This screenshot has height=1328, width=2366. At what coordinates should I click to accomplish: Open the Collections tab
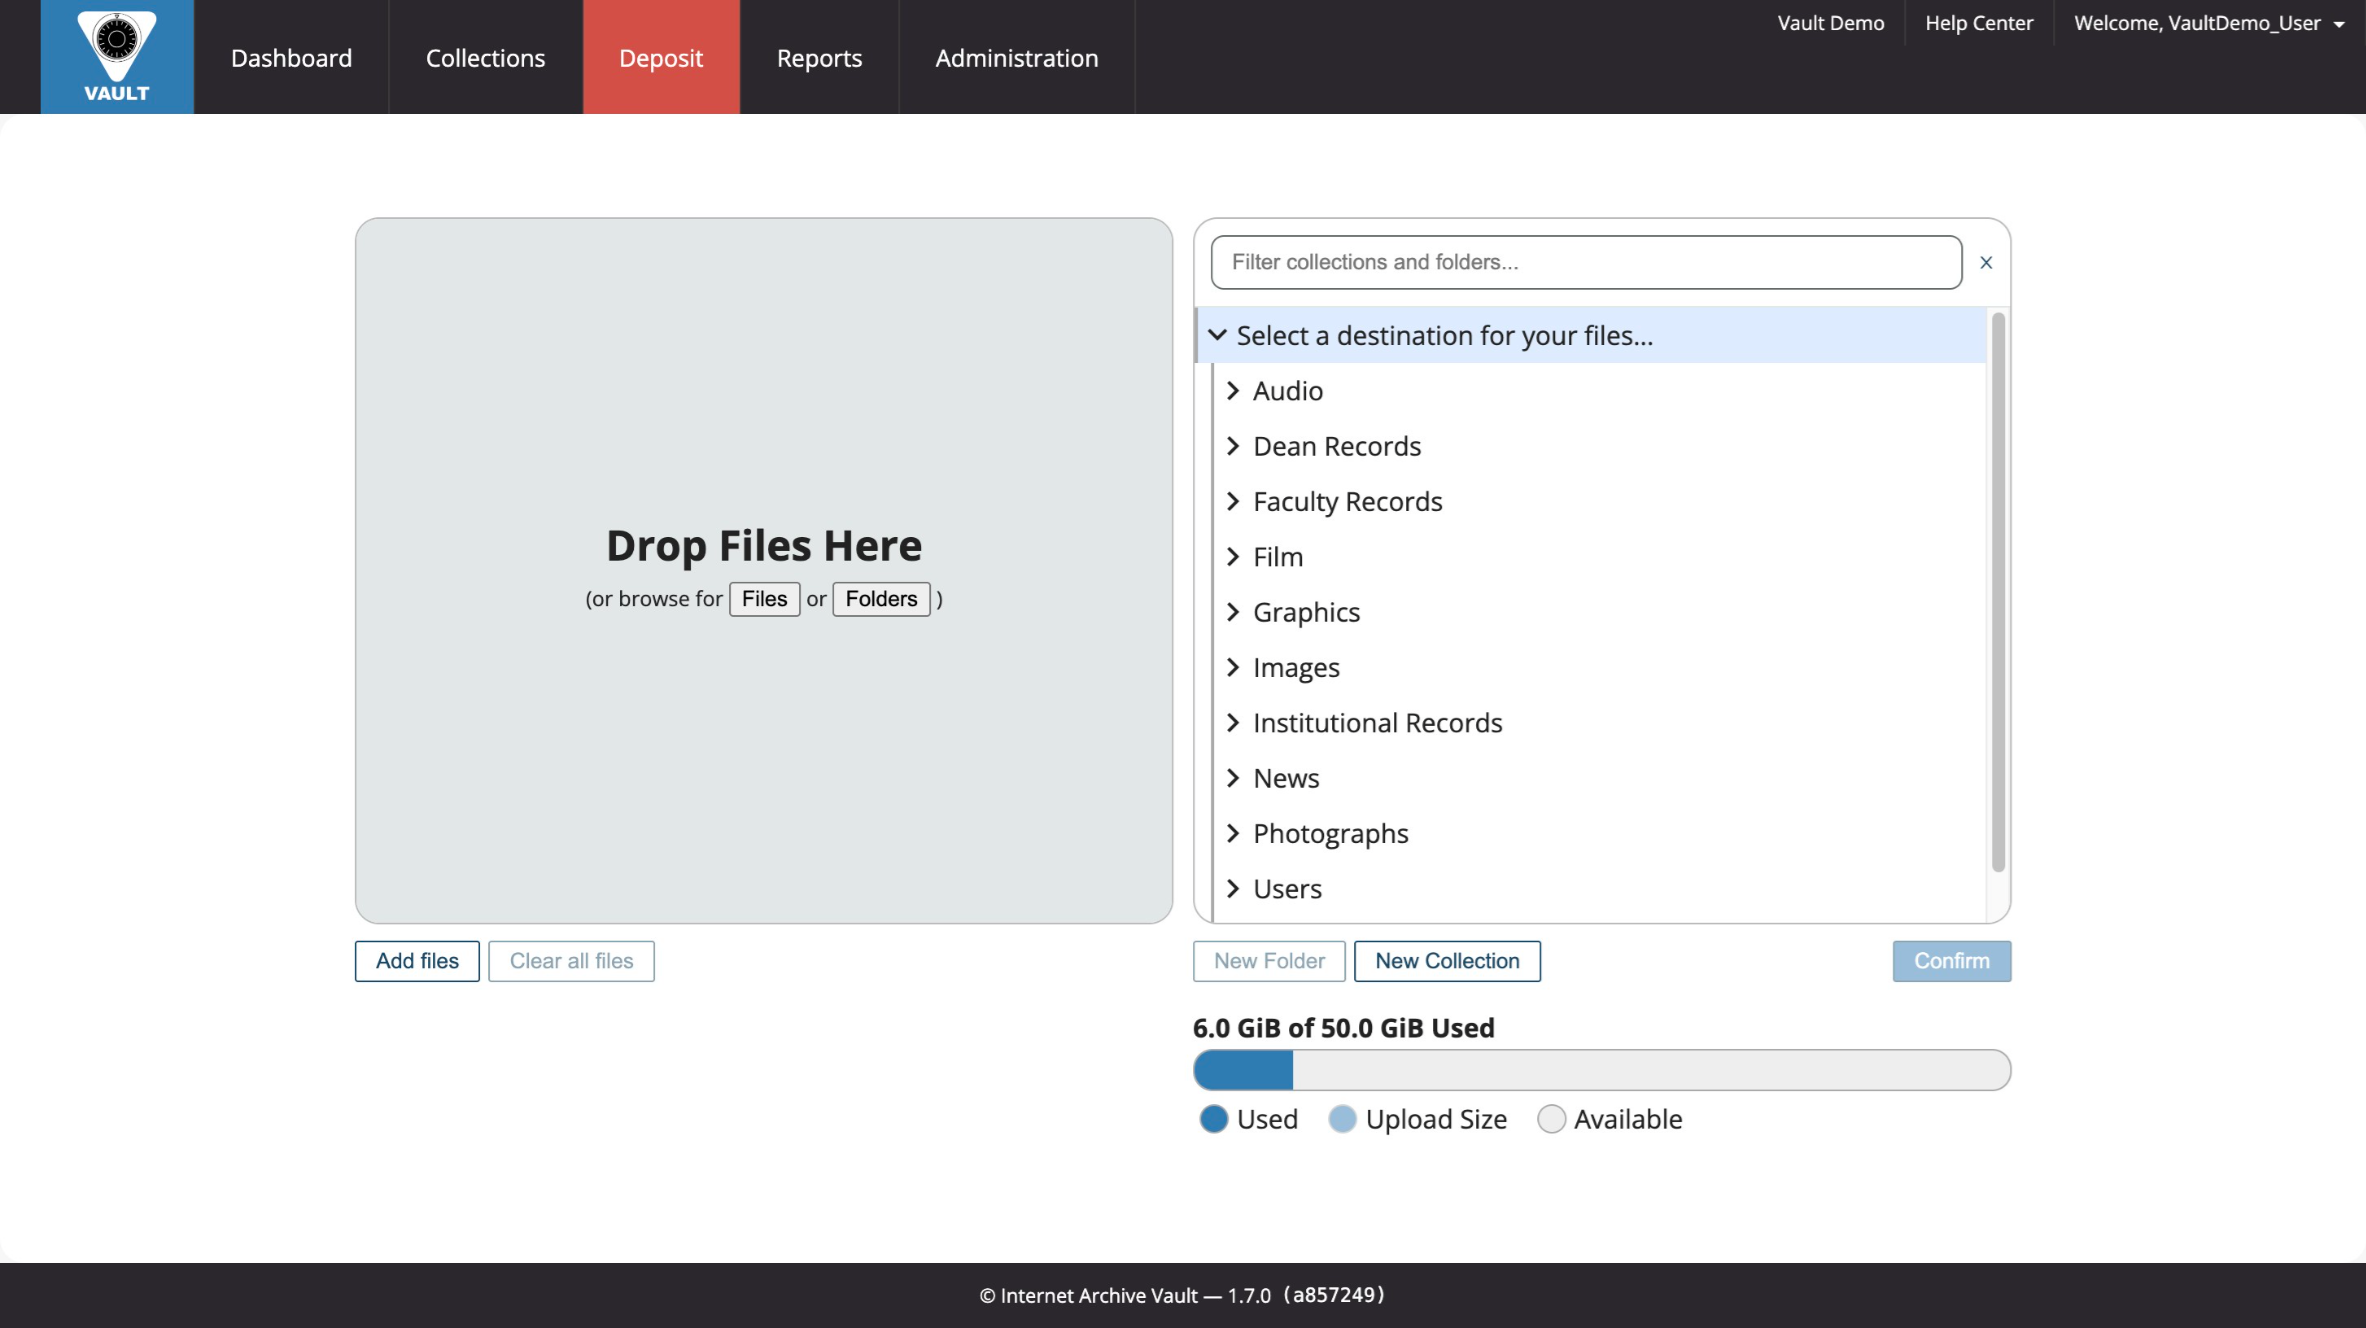(486, 57)
